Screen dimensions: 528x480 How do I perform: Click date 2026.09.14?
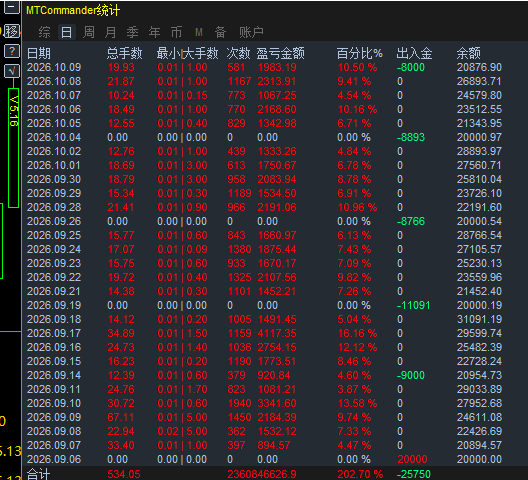point(54,375)
